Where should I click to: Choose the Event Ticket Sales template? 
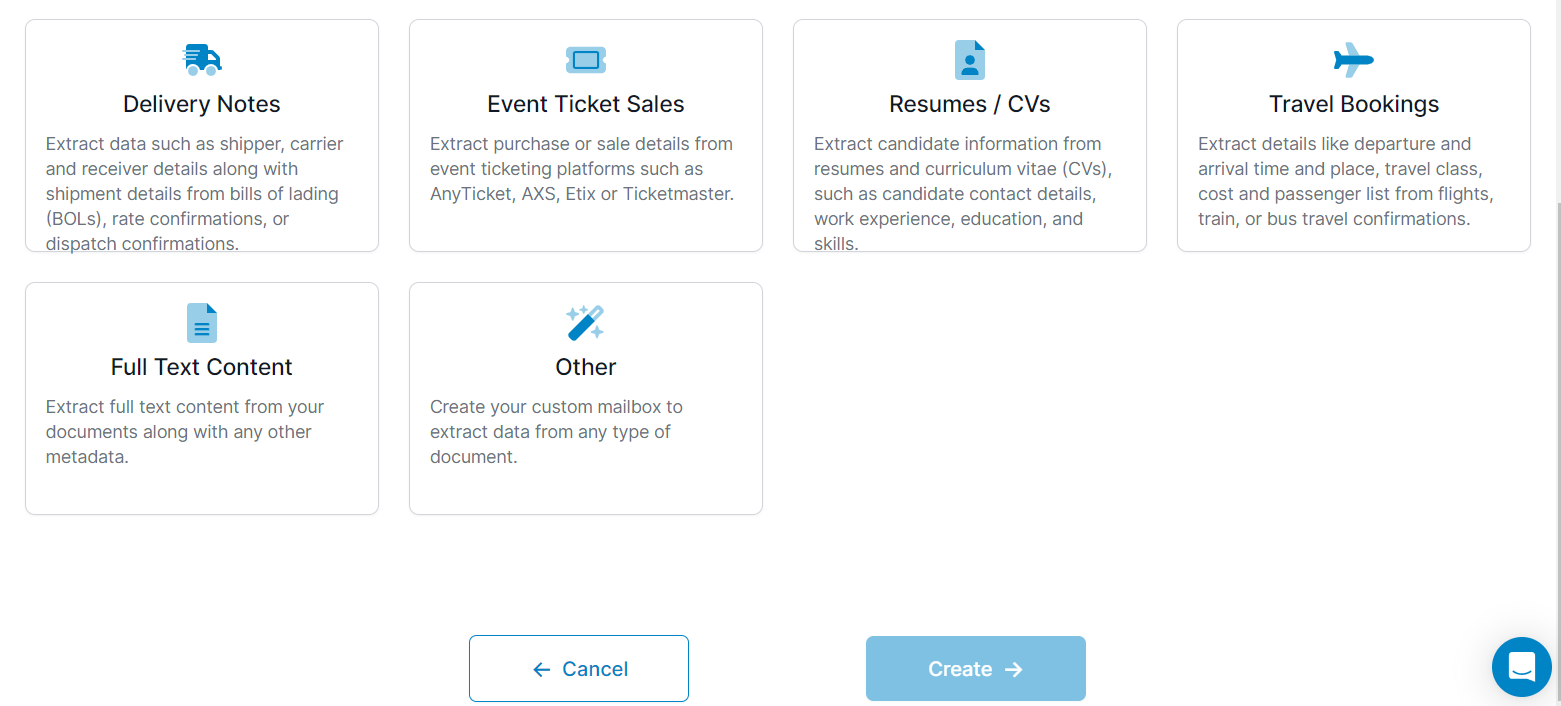click(585, 135)
